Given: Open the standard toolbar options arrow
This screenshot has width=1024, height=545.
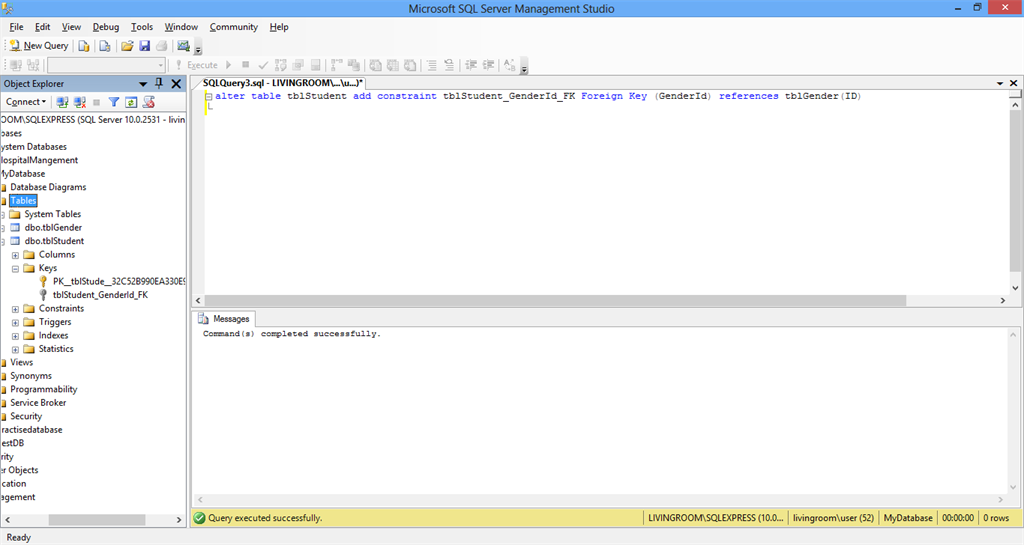Looking at the screenshot, I should pyautogui.click(x=199, y=49).
